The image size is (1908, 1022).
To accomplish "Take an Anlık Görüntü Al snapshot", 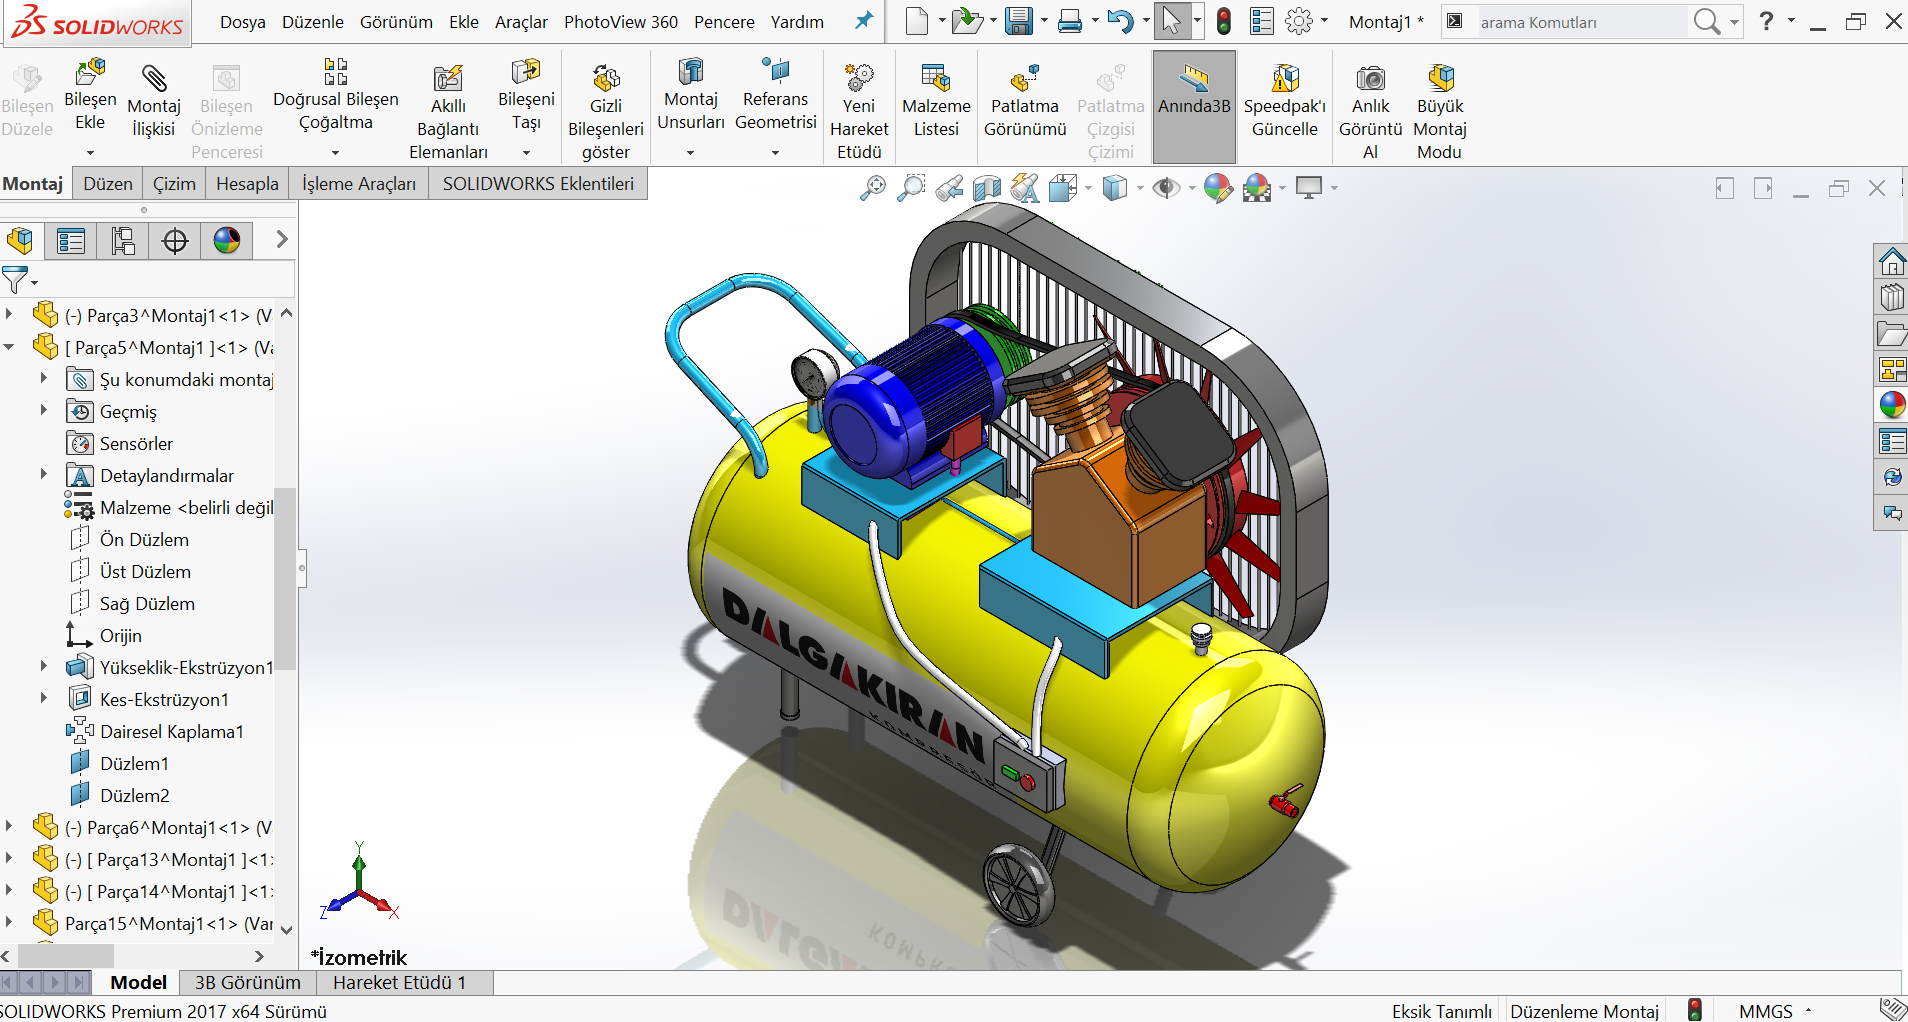I will pos(1371,112).
